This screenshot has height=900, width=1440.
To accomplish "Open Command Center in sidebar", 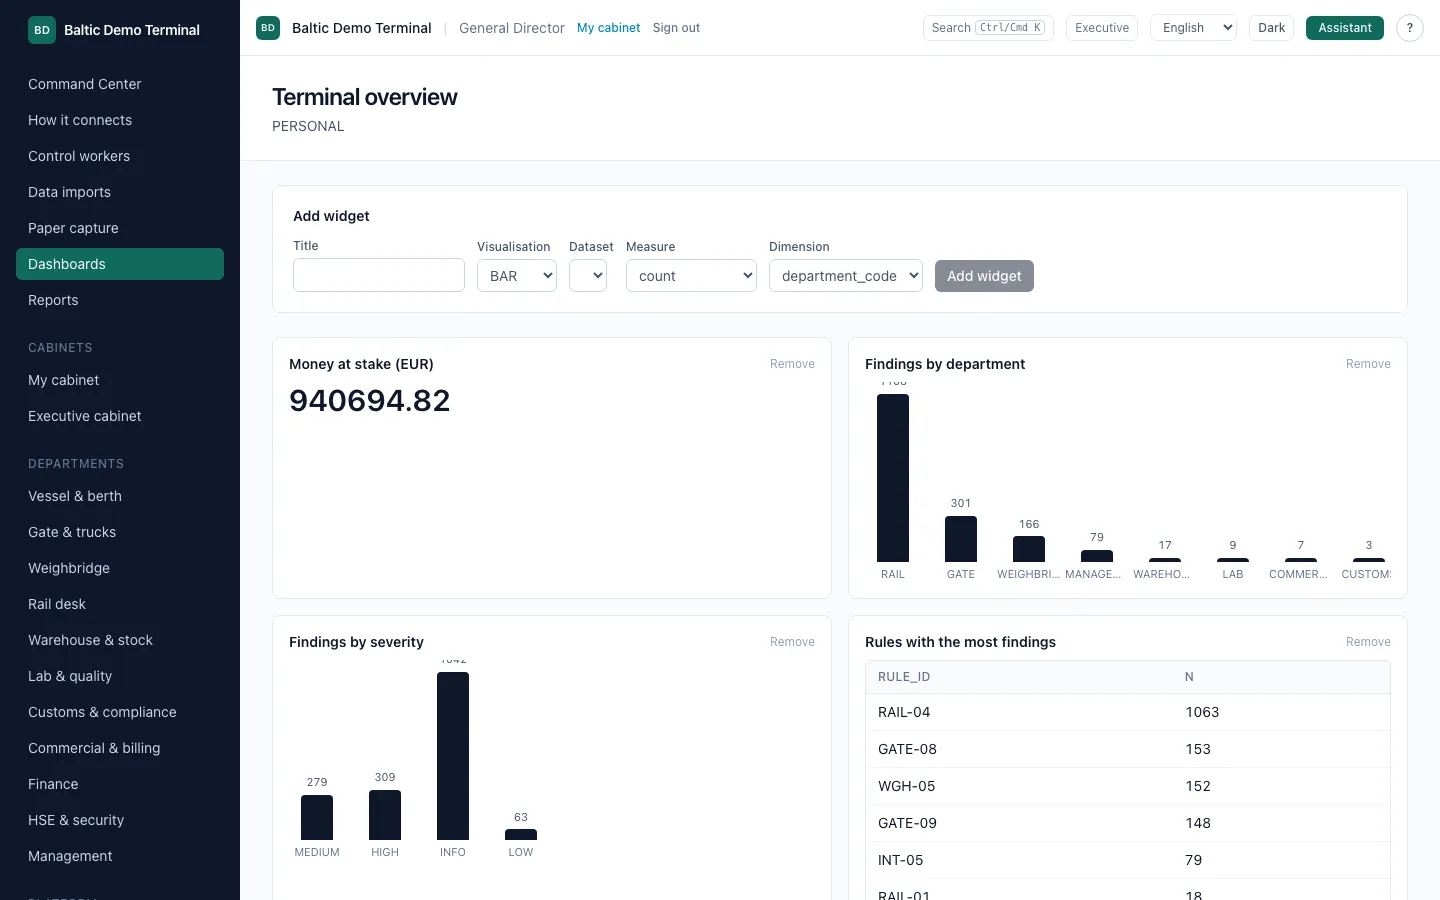I will point(120,84).
